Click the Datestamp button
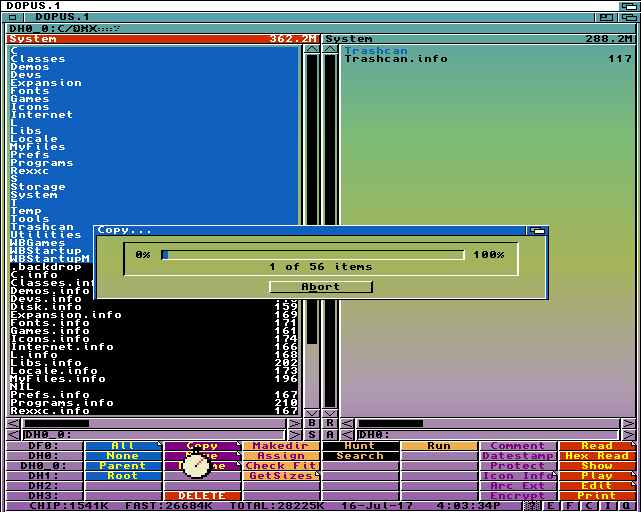 [518, 456]
